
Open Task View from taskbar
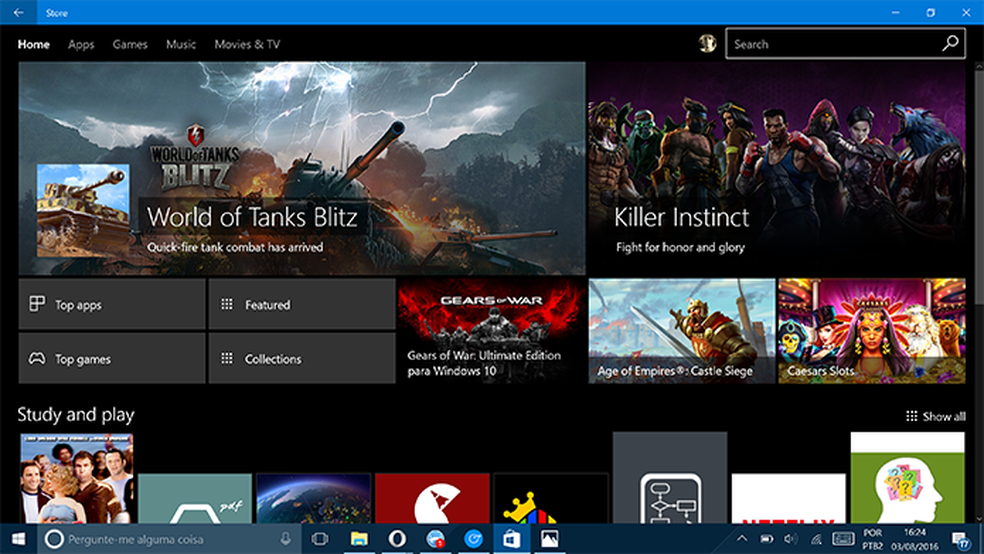pyautogui.click(x=320, y=539)
